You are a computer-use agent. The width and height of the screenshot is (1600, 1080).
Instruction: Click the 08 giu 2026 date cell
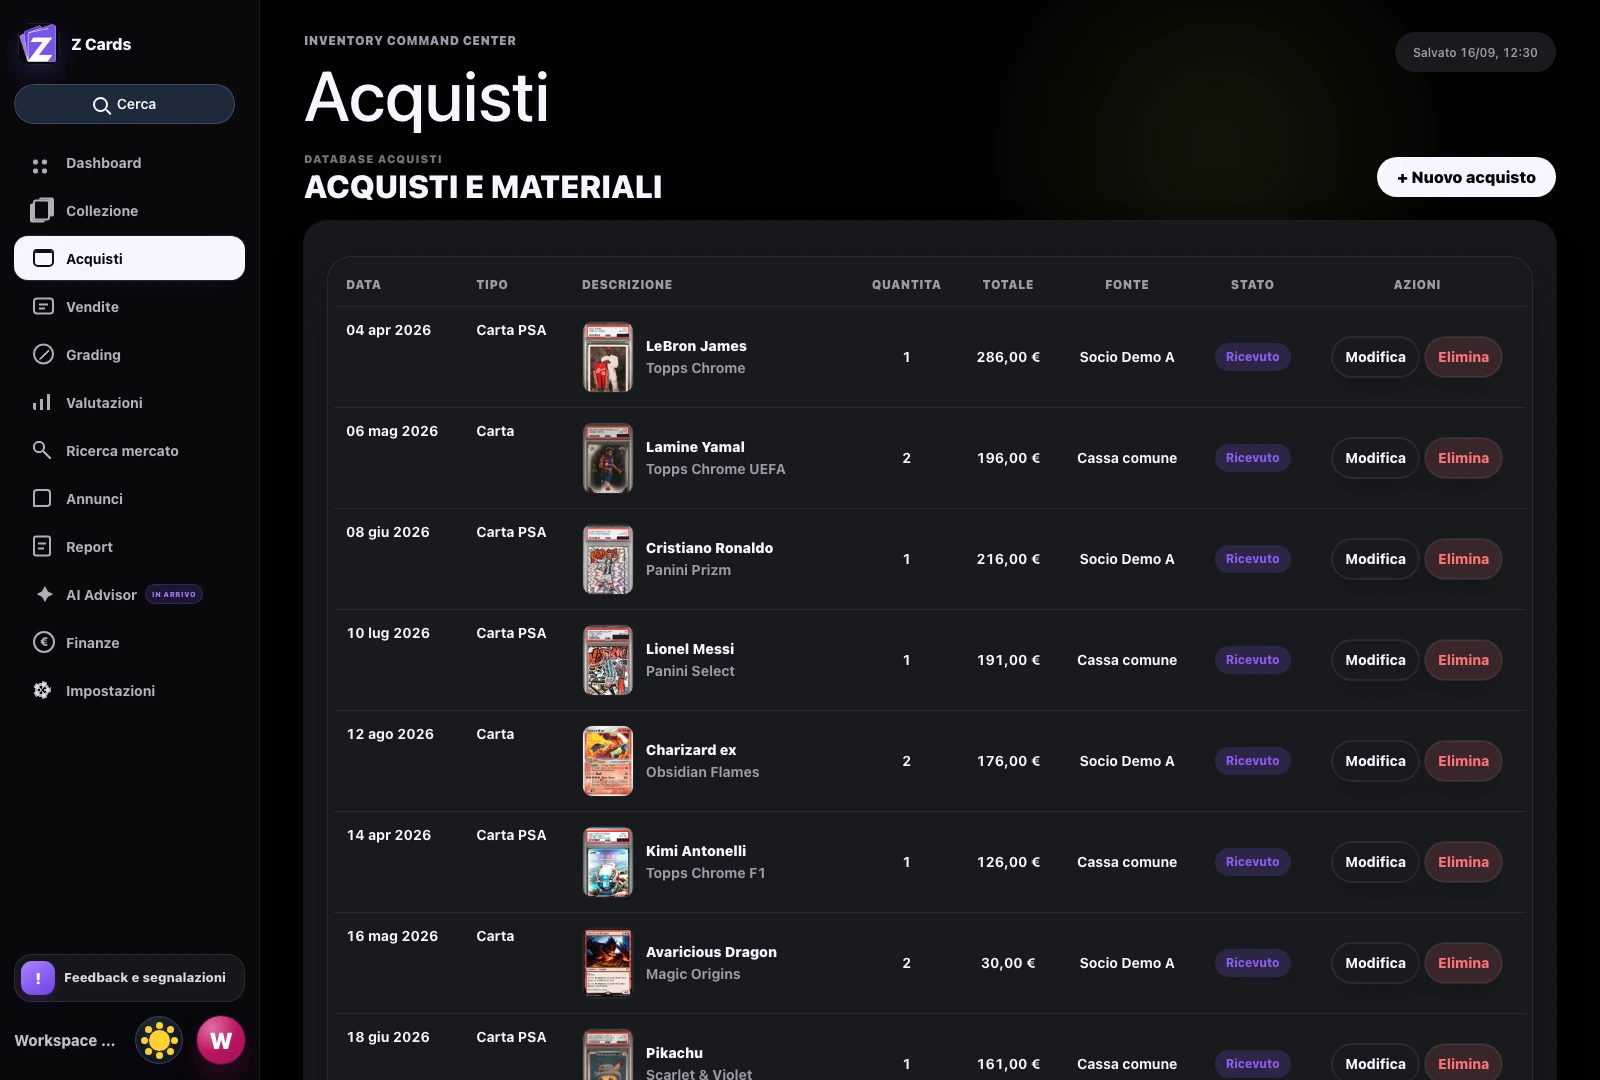[388, 532]
